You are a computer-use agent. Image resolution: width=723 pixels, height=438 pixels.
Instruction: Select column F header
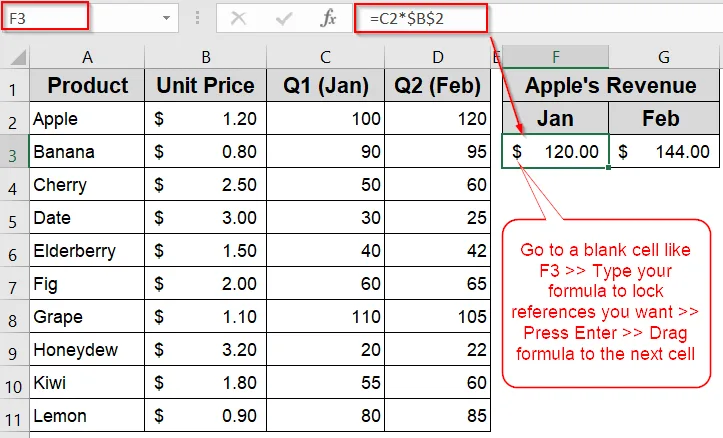[x=556, y=57]
